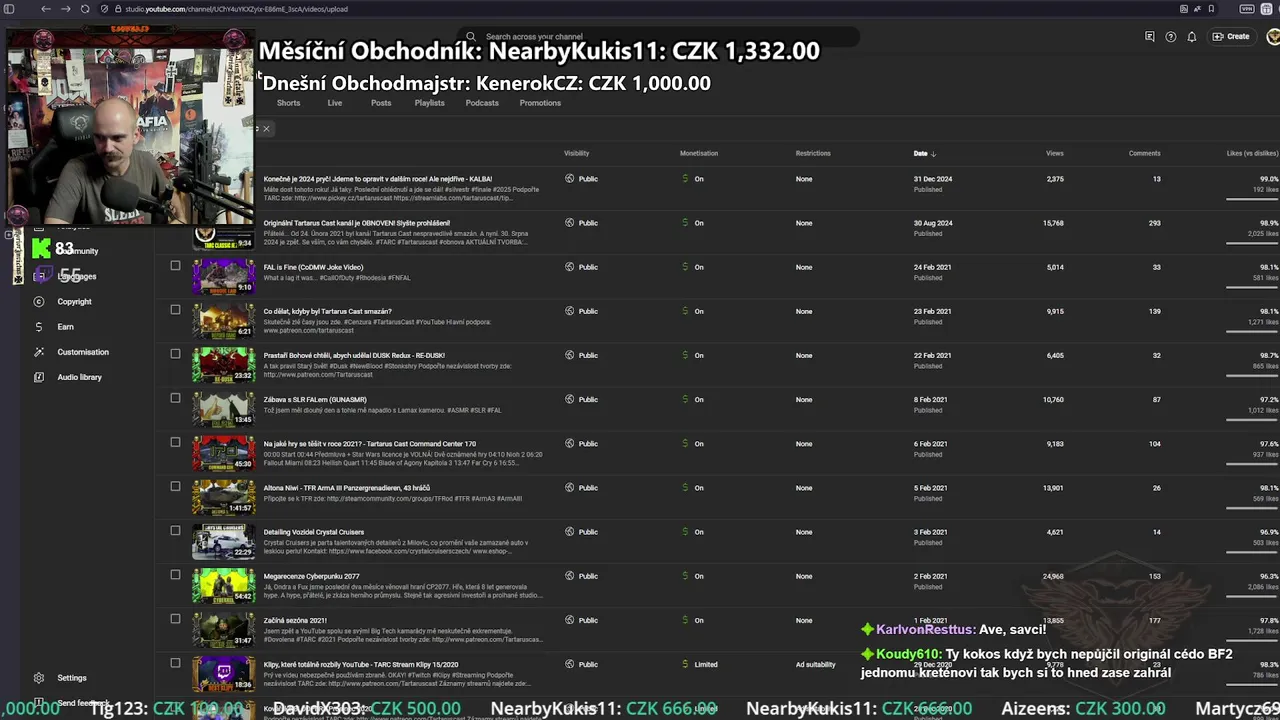
Task: Click the browser address bar URL
Action: coord(236,9)
